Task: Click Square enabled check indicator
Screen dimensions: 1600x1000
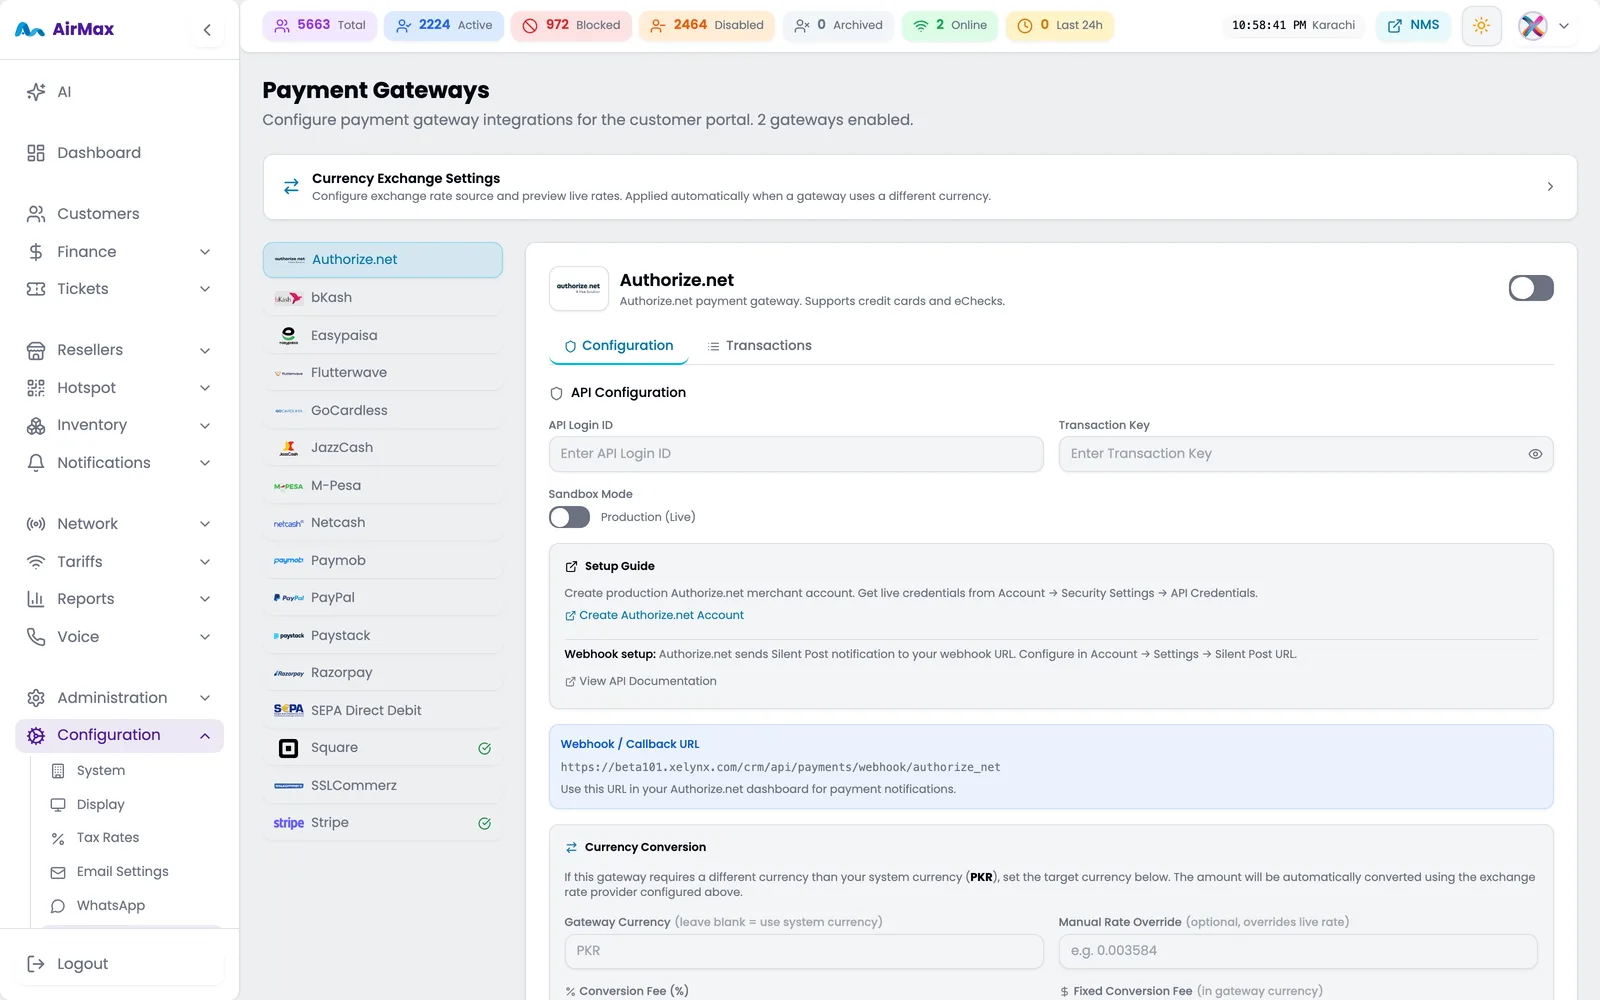Action: 484,748
